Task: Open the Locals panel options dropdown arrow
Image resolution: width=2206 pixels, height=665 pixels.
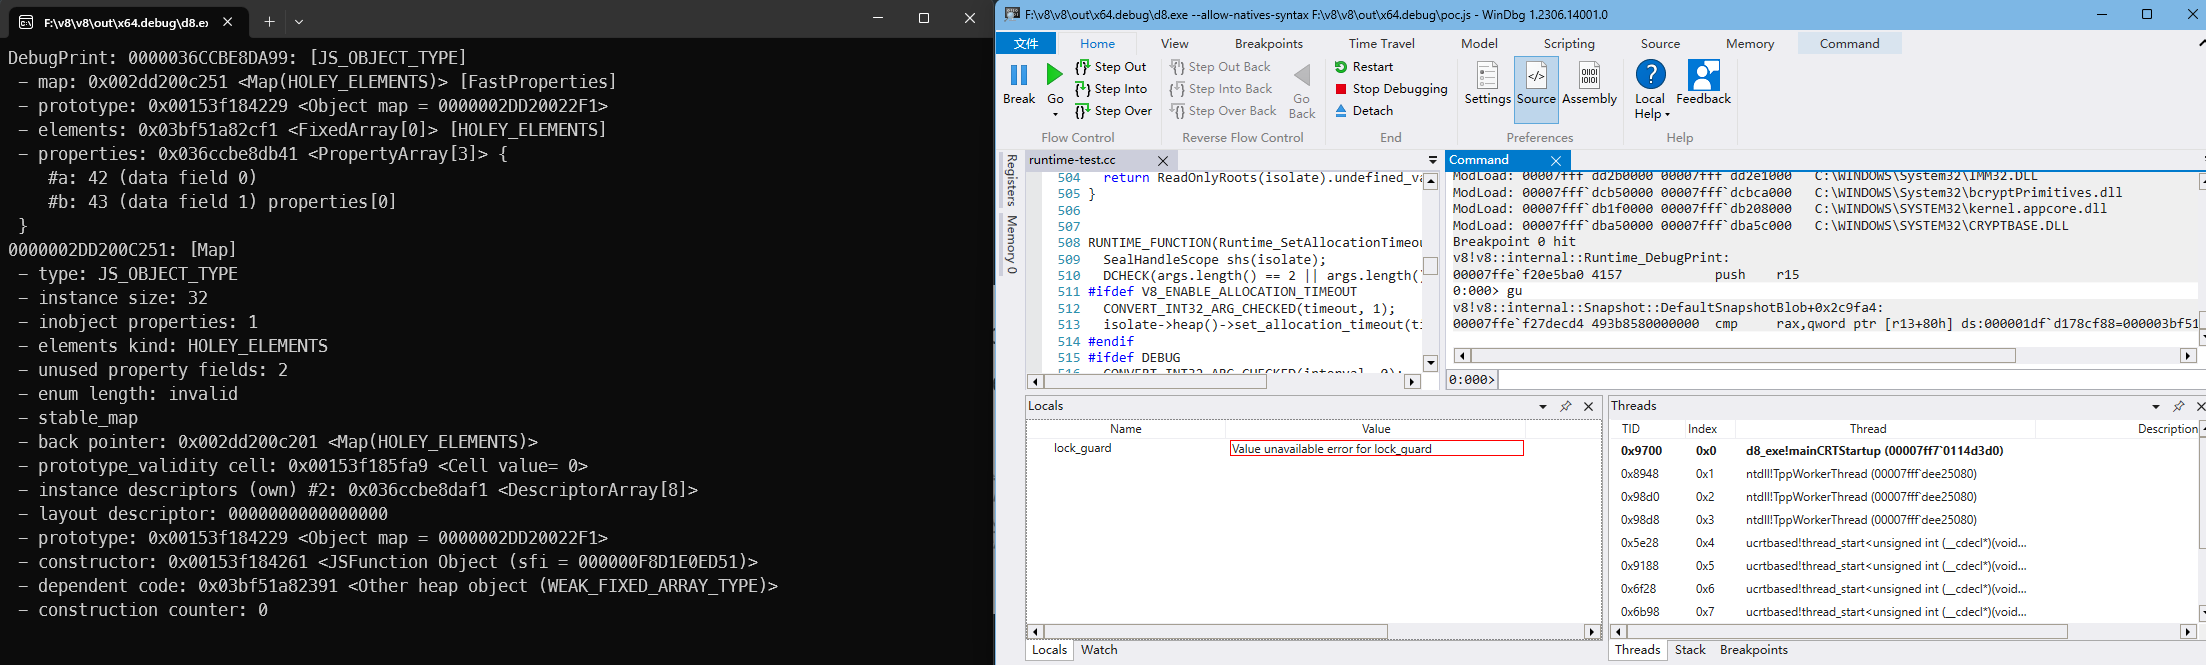Action: 1543,407
